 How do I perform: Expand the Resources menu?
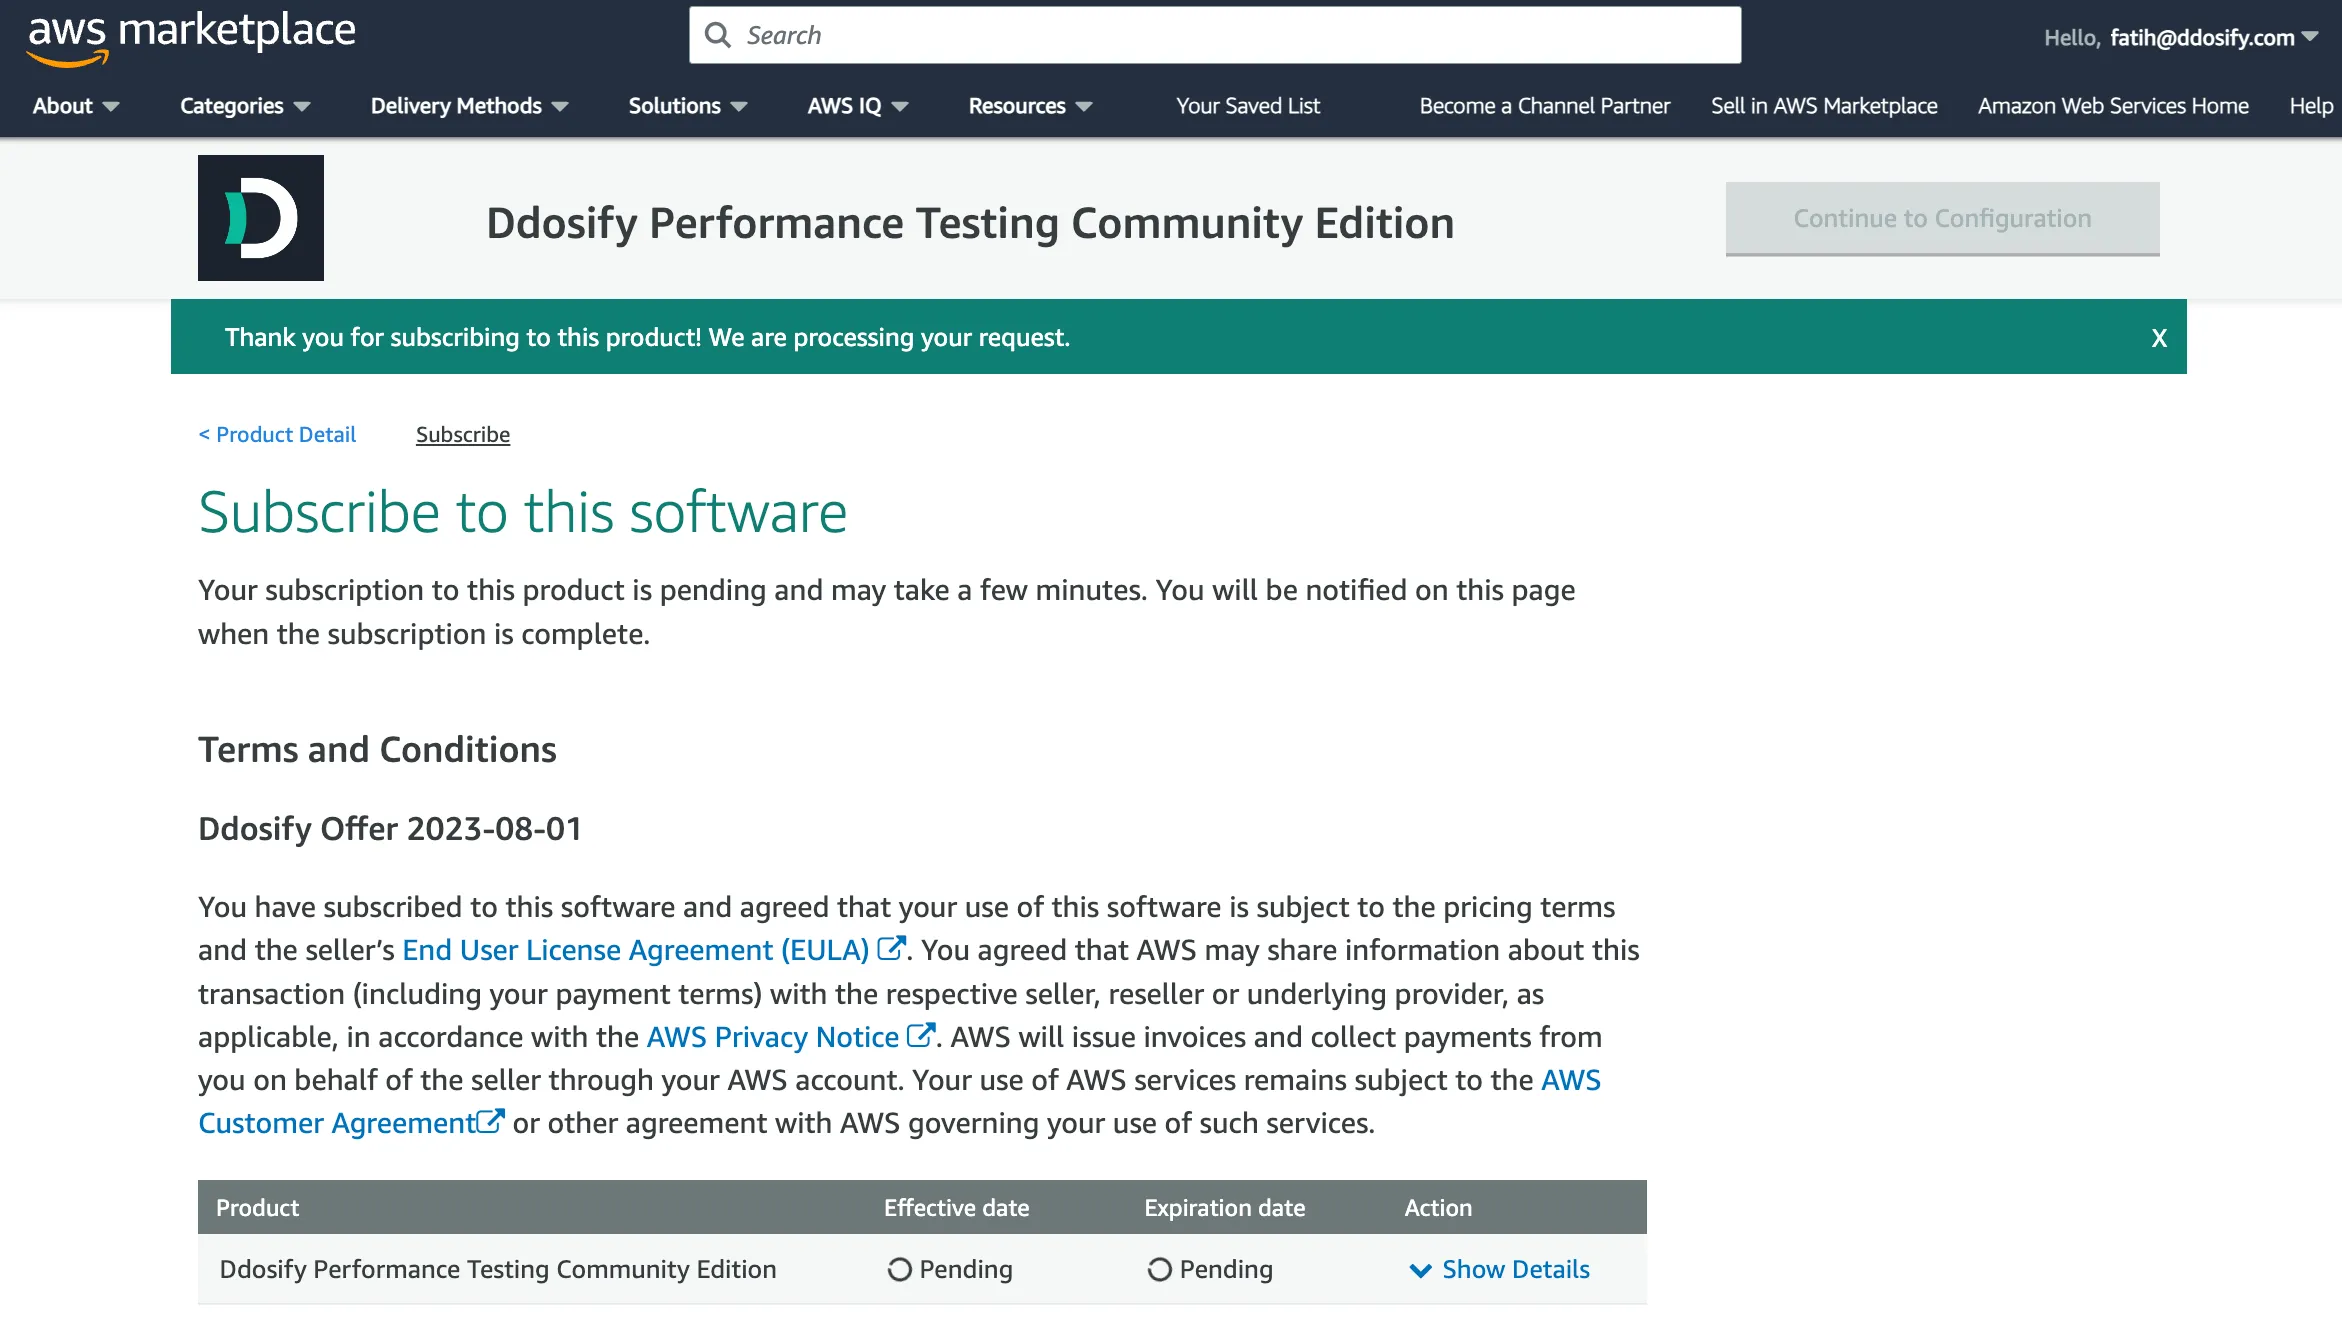click(1030, 106)
